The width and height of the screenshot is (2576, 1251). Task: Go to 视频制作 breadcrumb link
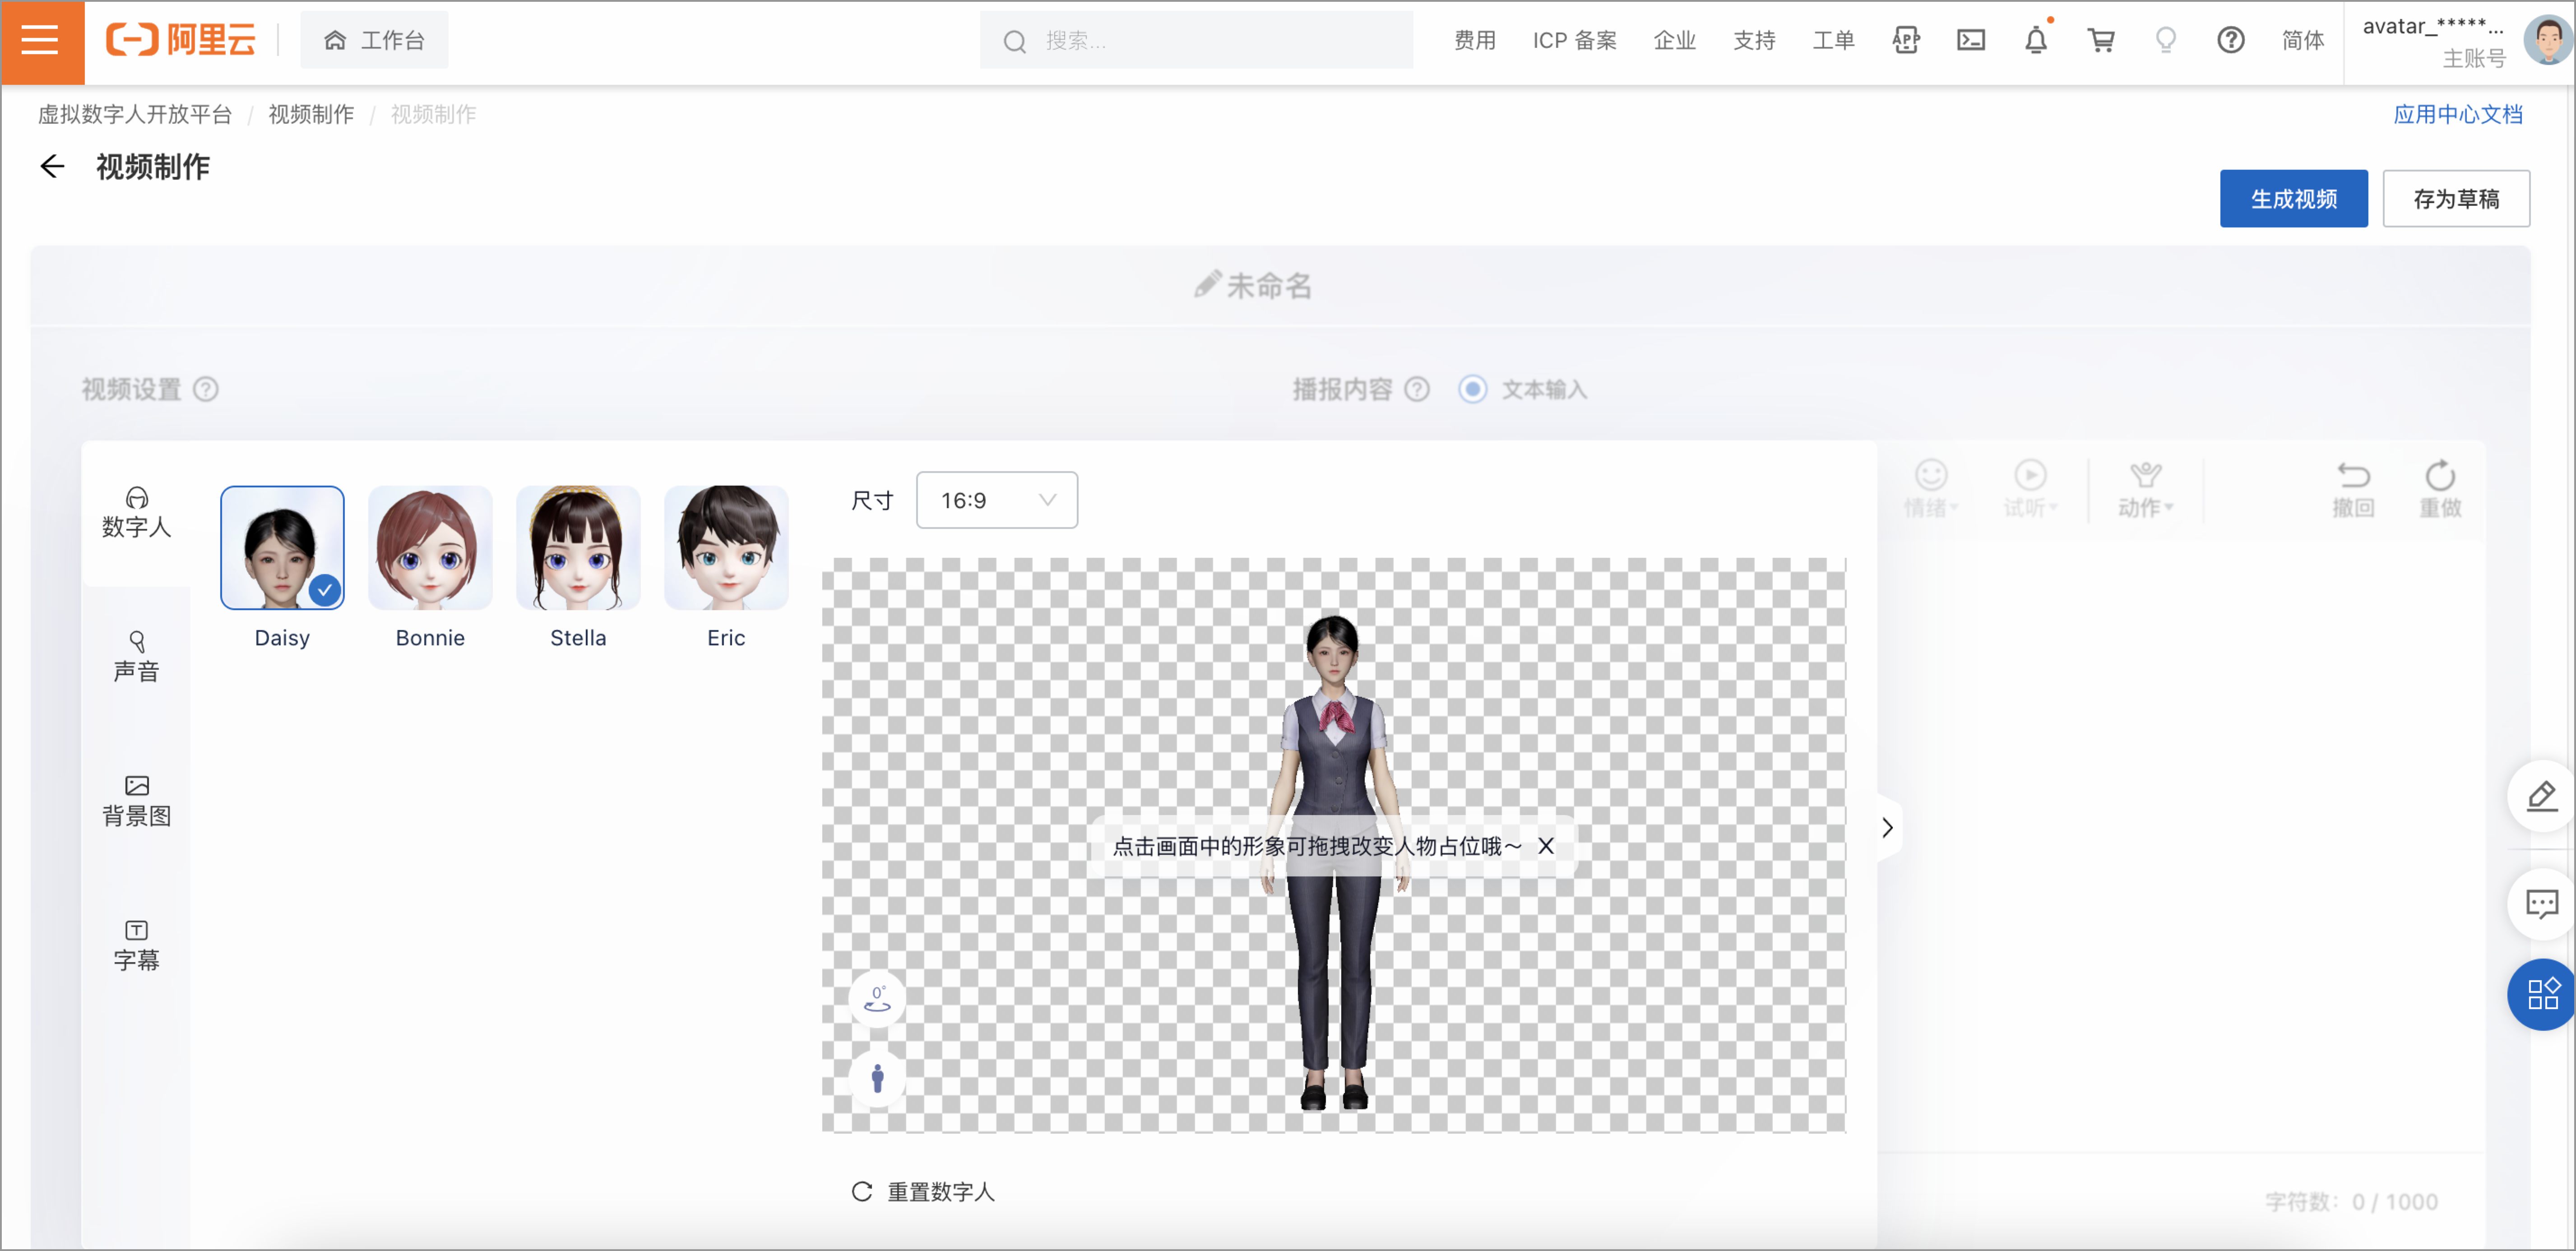coord(311,114)
